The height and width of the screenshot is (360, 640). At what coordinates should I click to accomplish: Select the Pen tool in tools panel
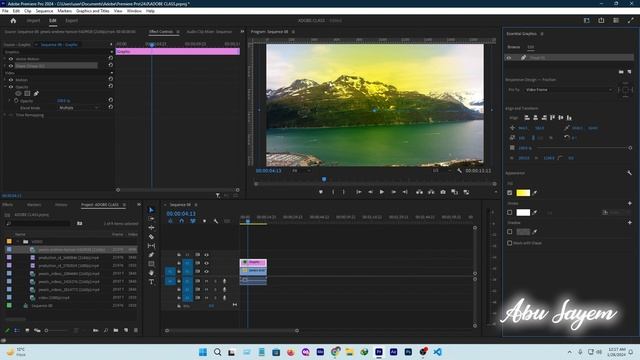coord(151,255)
